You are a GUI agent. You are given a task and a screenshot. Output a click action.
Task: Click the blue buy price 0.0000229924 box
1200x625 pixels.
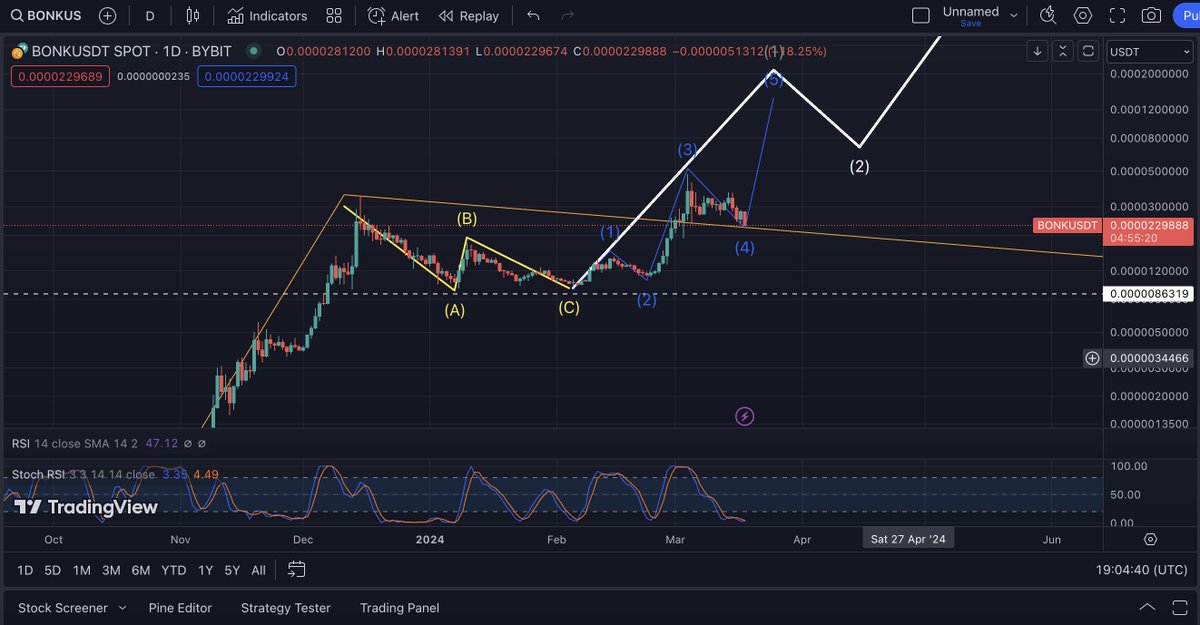pyautogui.click(x=247, y=75)
